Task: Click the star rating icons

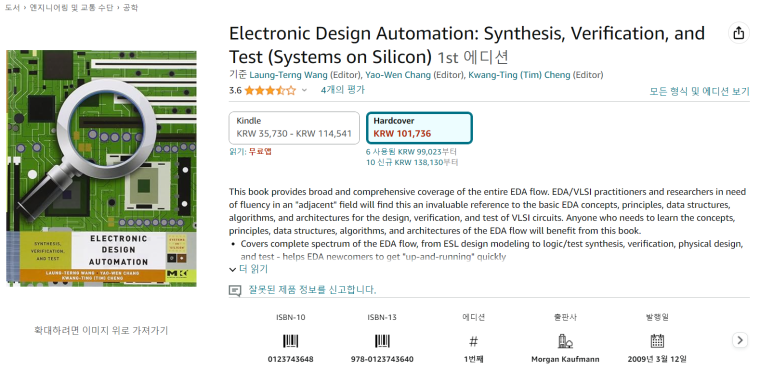Action: pos(270,90)
